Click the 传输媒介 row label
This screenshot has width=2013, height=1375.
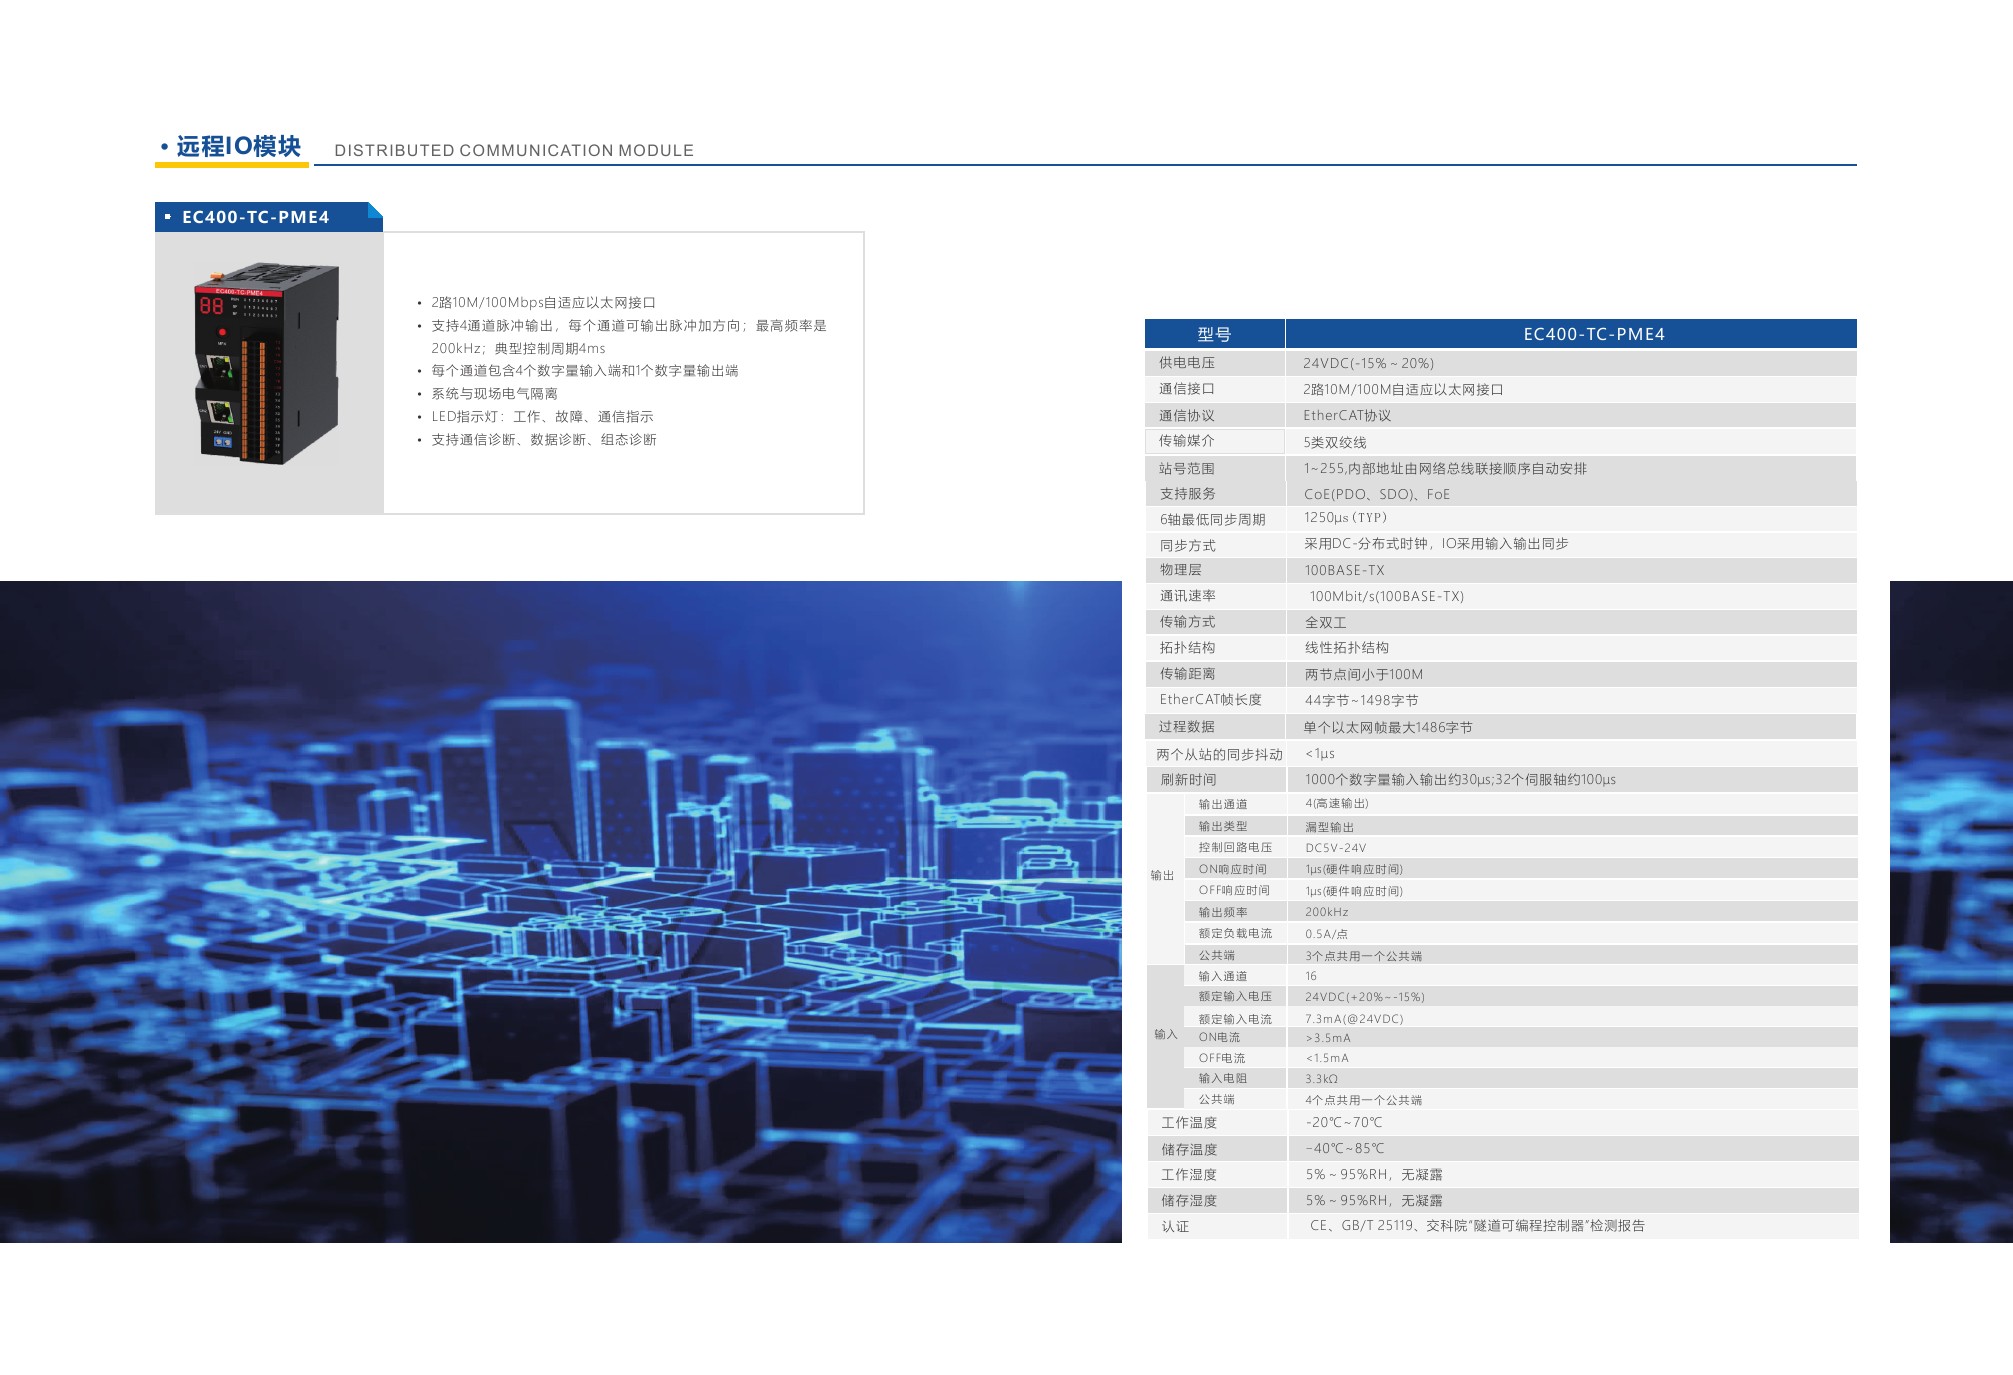click(1187, 441)
